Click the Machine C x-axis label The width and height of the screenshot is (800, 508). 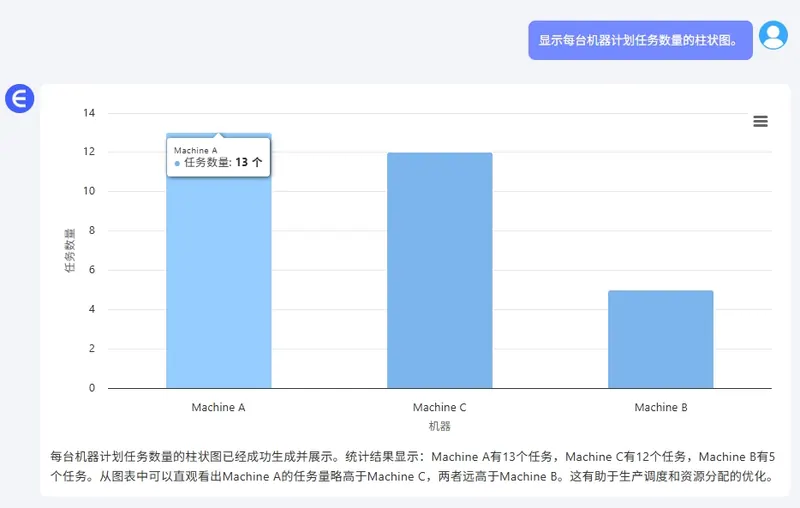coord(439,408)
